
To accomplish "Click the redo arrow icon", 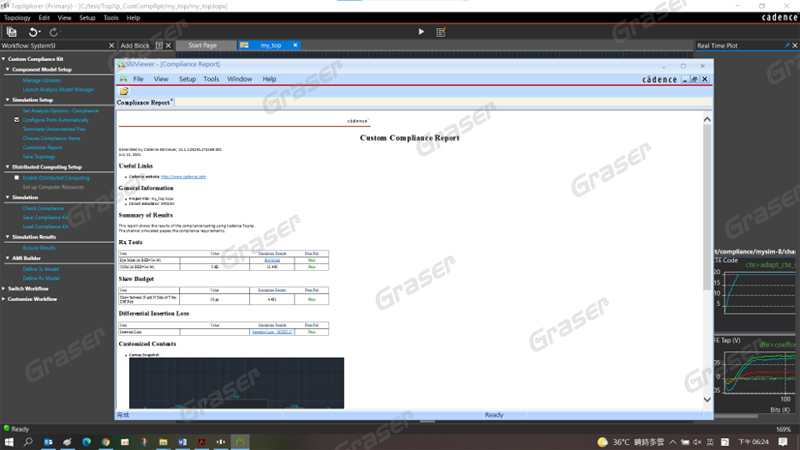I will click(54, 32).
